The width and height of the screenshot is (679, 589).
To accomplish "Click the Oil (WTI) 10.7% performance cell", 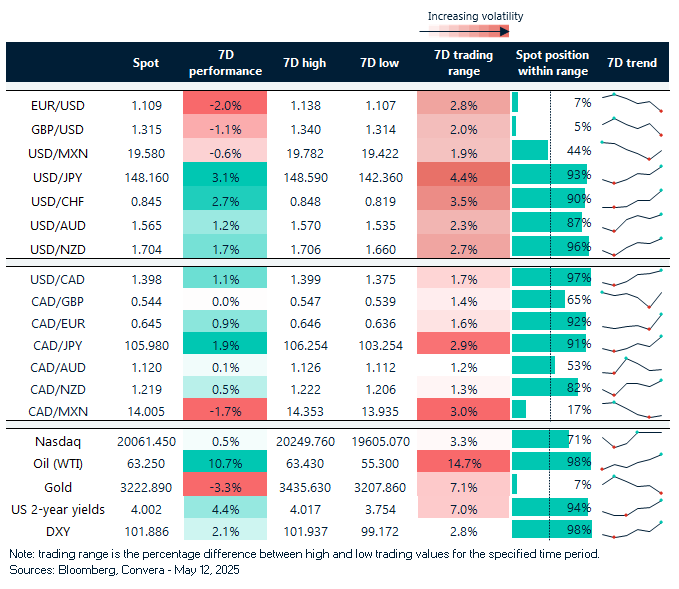I will (225, 461).
